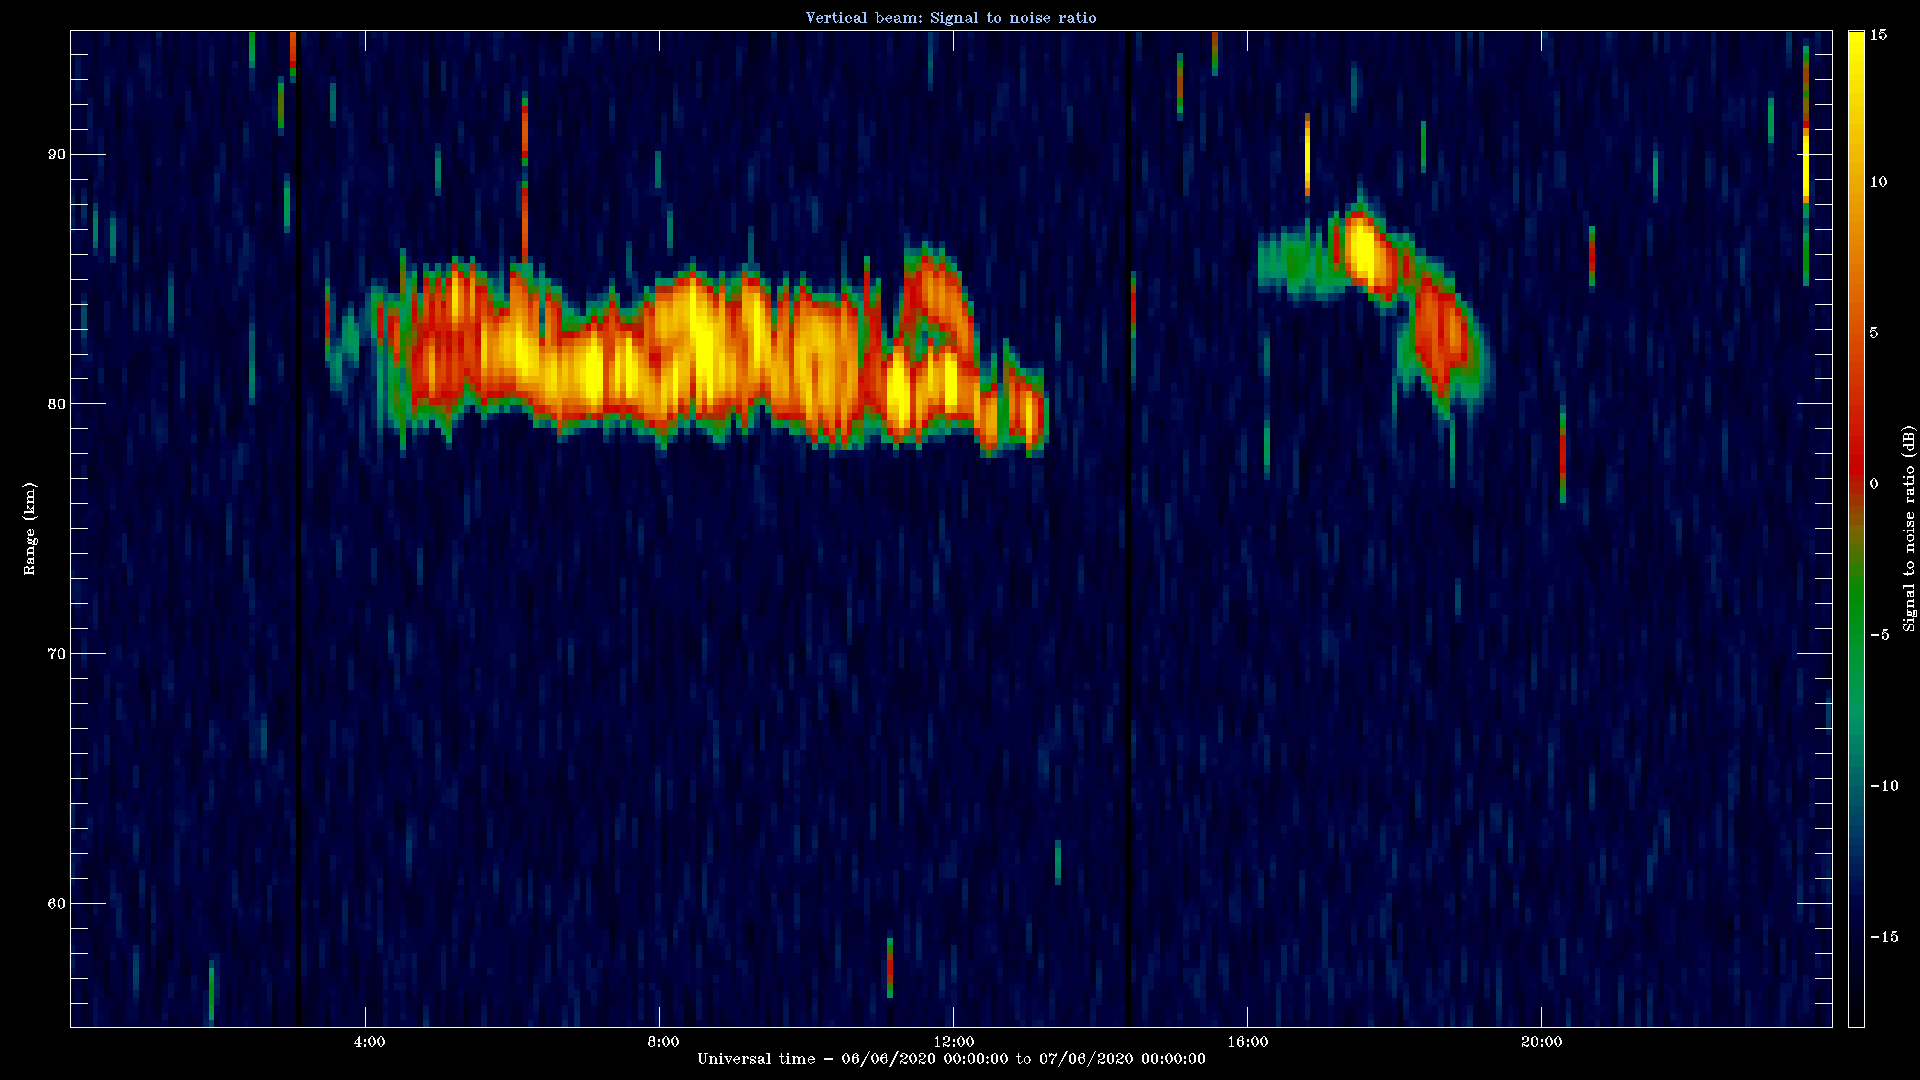Click the 80 km range tick label
1920x1080 pixels.
(56, 404)
